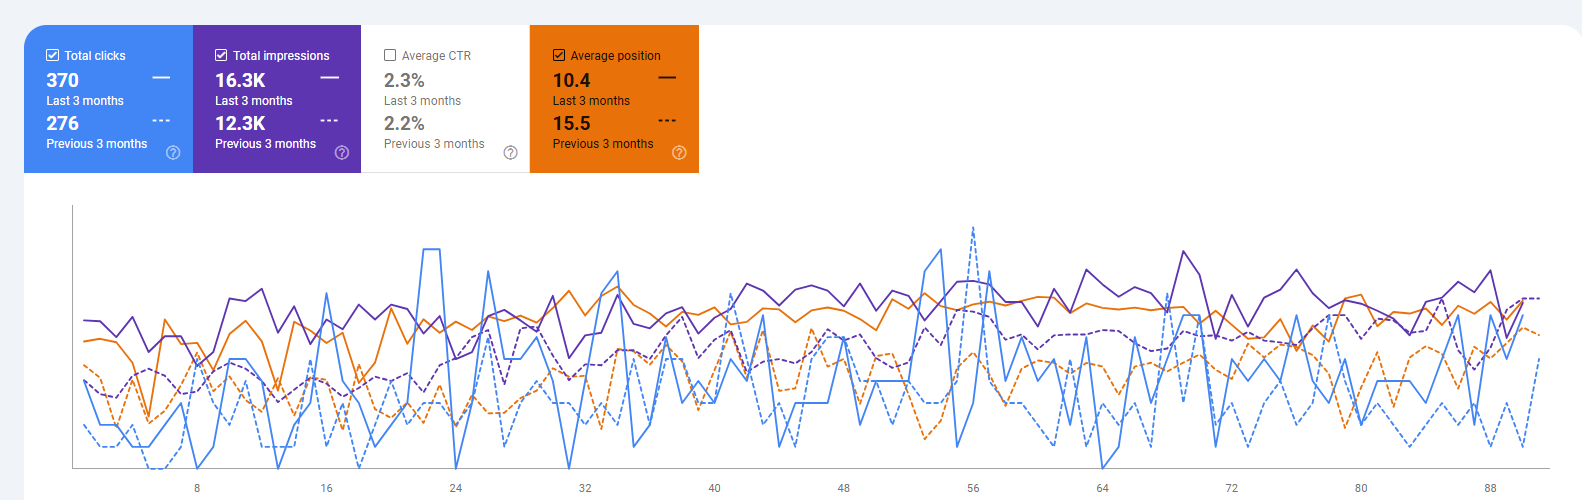Click x-axis label 56 on the chart

[x=973, y=488]
